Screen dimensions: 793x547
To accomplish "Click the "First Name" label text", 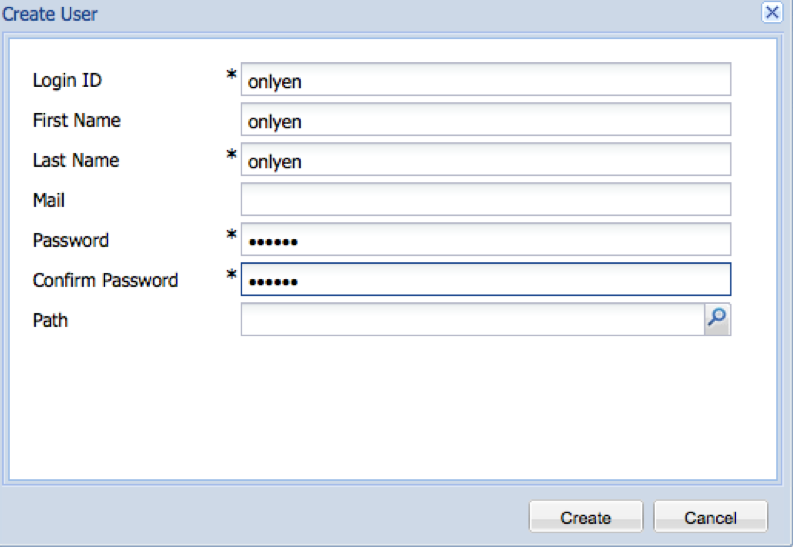I will pos(76,120).
